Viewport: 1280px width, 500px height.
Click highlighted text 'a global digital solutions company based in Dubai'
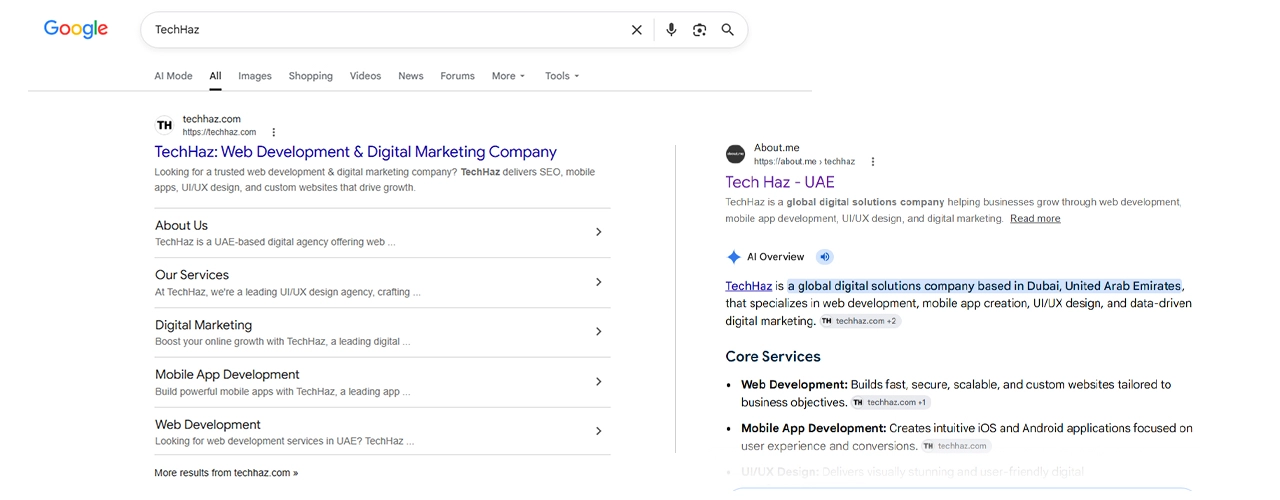[x=925, y=286]
